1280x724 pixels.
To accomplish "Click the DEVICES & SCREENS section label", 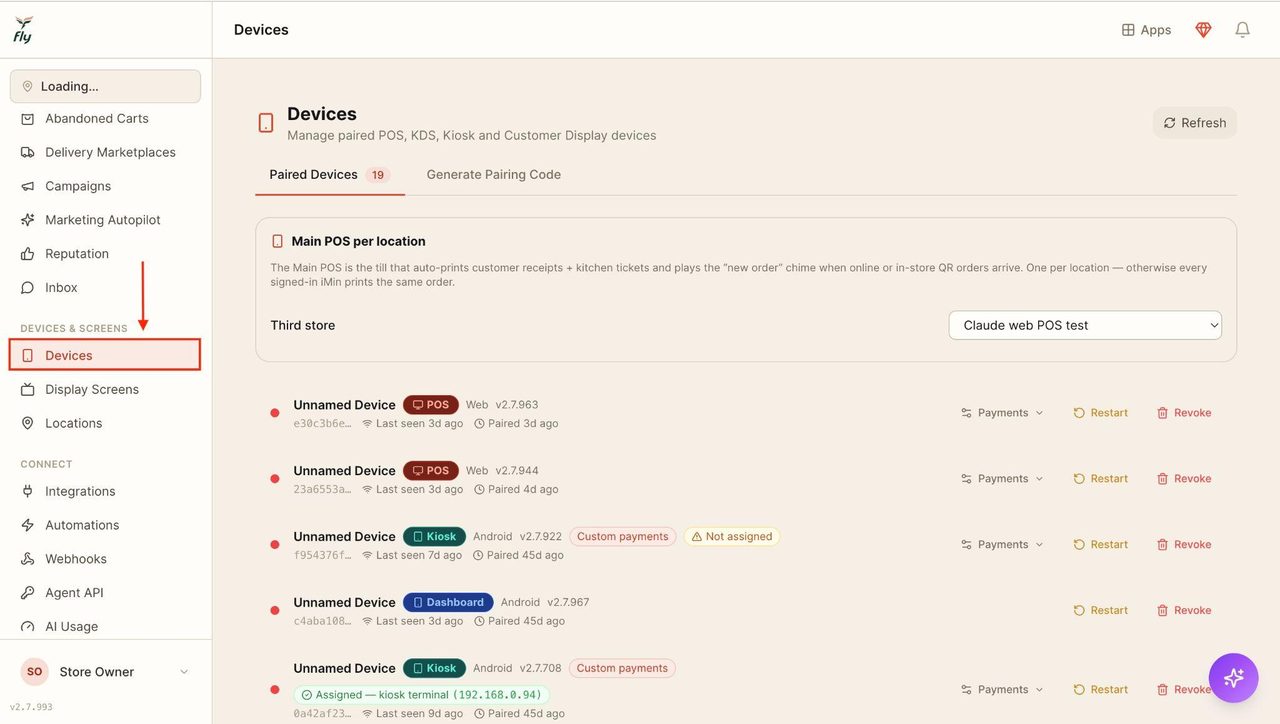I will [74, 329].
